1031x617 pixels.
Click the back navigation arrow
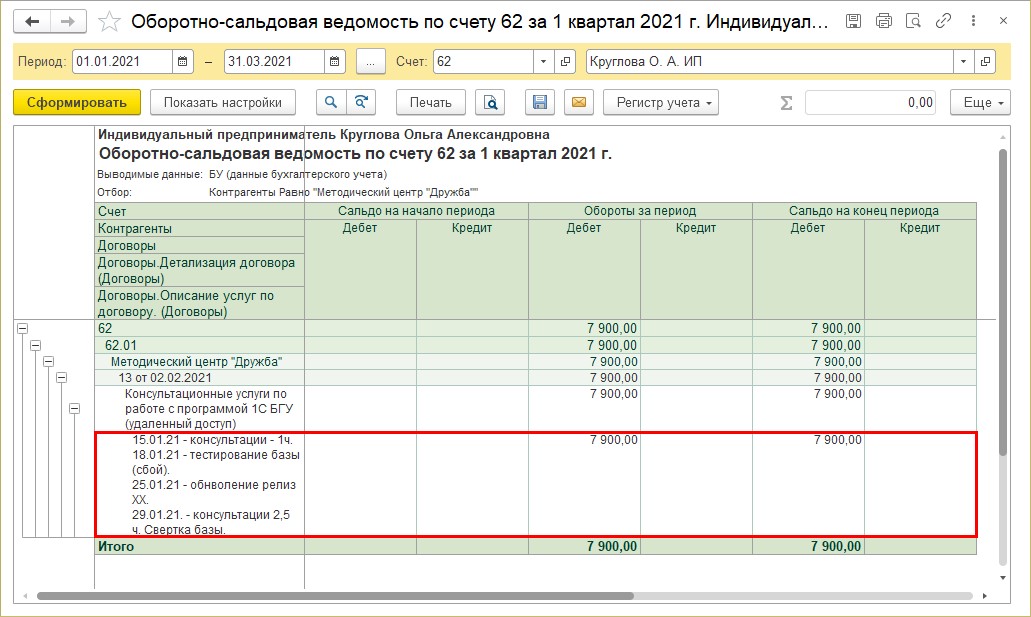click(x=32, y=21)
